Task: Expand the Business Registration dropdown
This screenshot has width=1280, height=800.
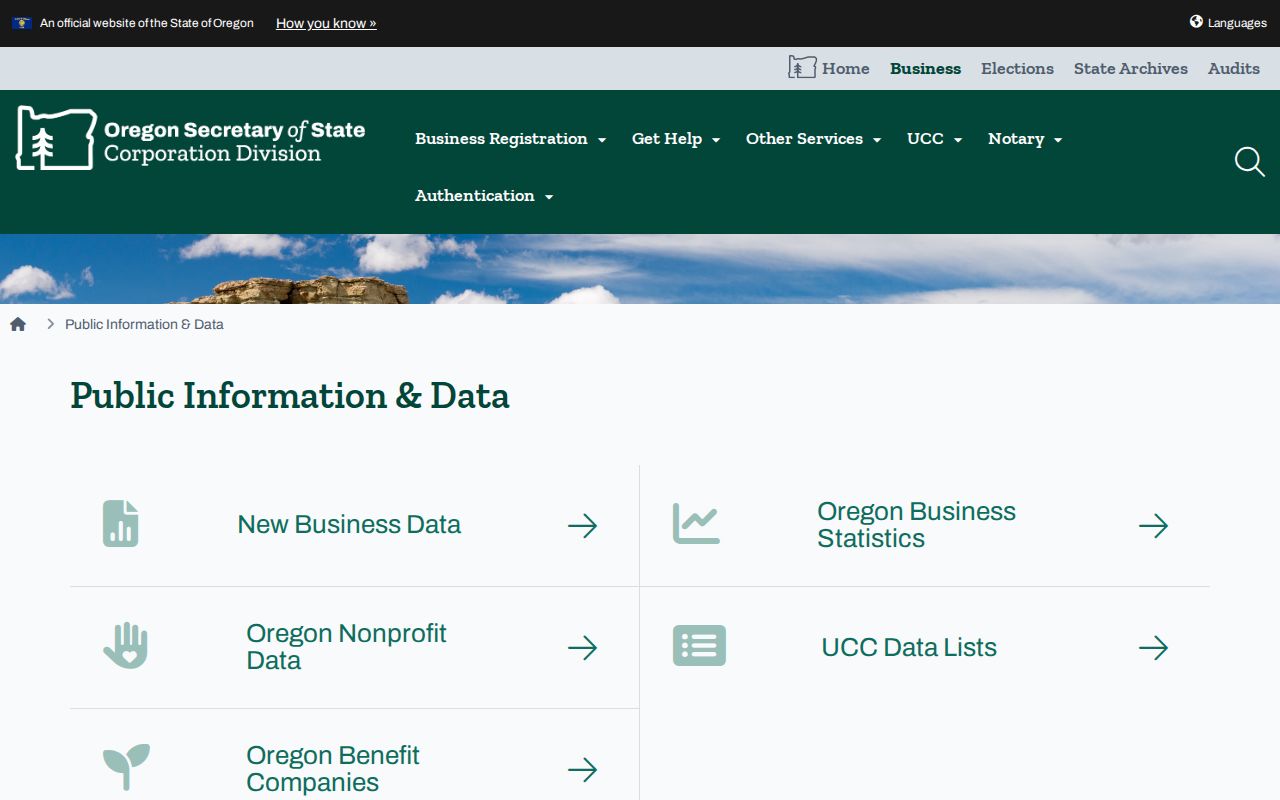Action: (x=511, y=139)
